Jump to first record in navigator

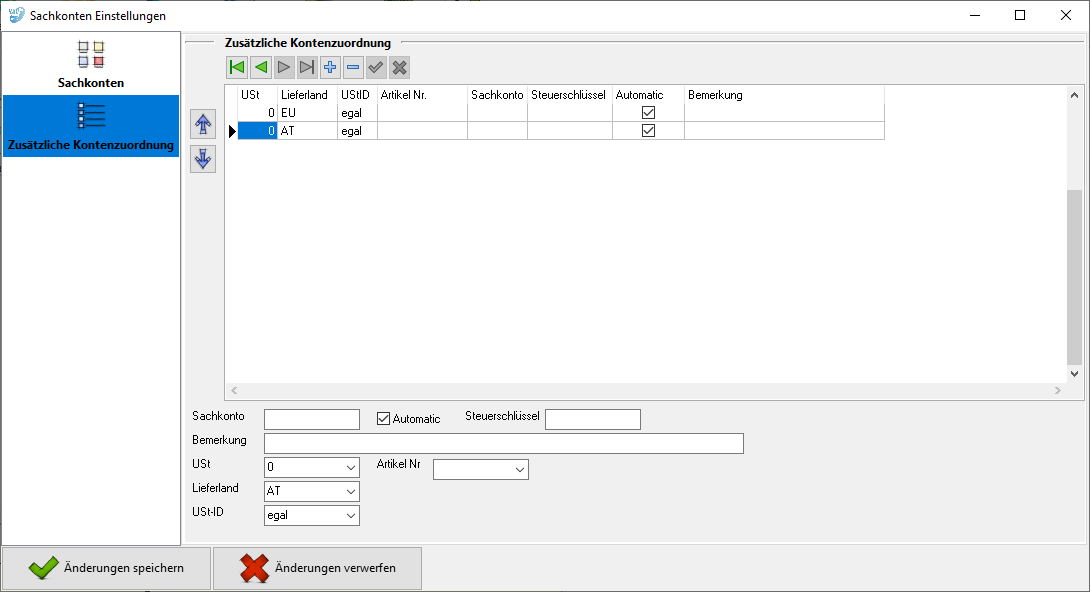[x=237, y=68]
